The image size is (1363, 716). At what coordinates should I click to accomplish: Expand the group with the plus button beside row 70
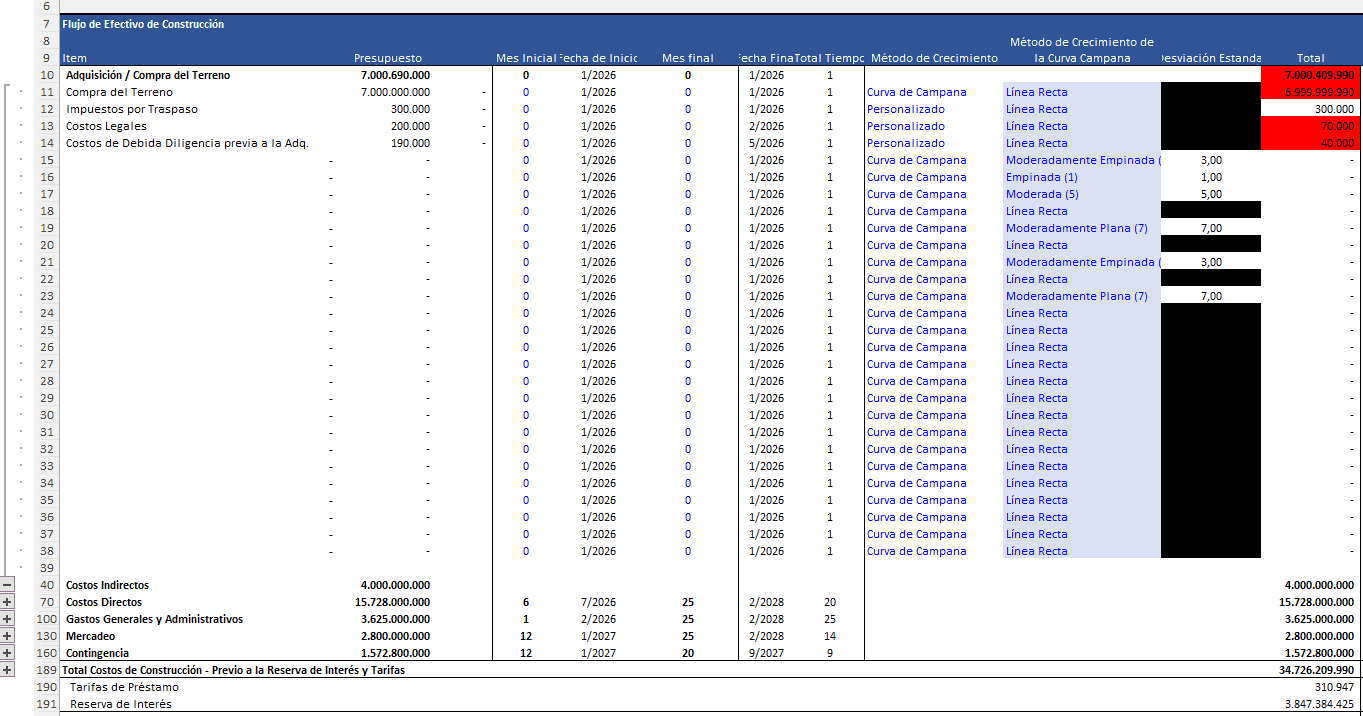pos(7,602)
